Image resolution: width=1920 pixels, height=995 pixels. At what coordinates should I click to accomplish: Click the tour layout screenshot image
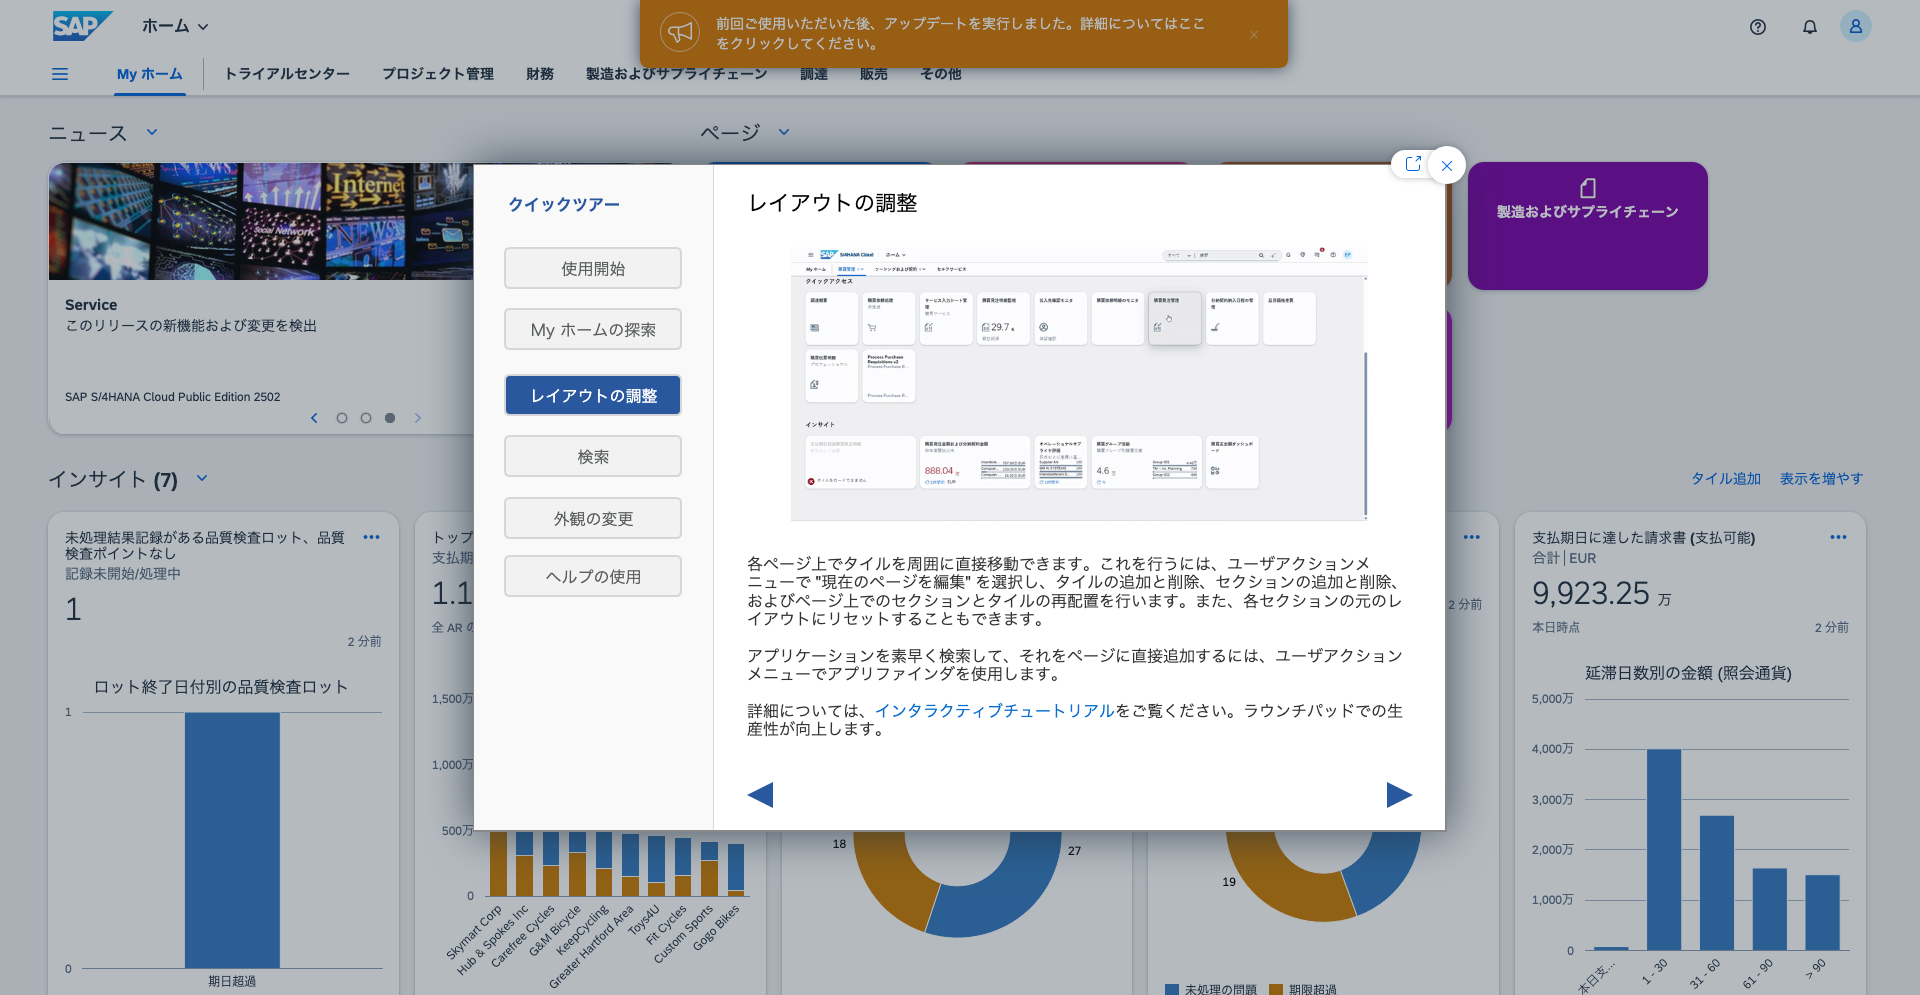1079,383
